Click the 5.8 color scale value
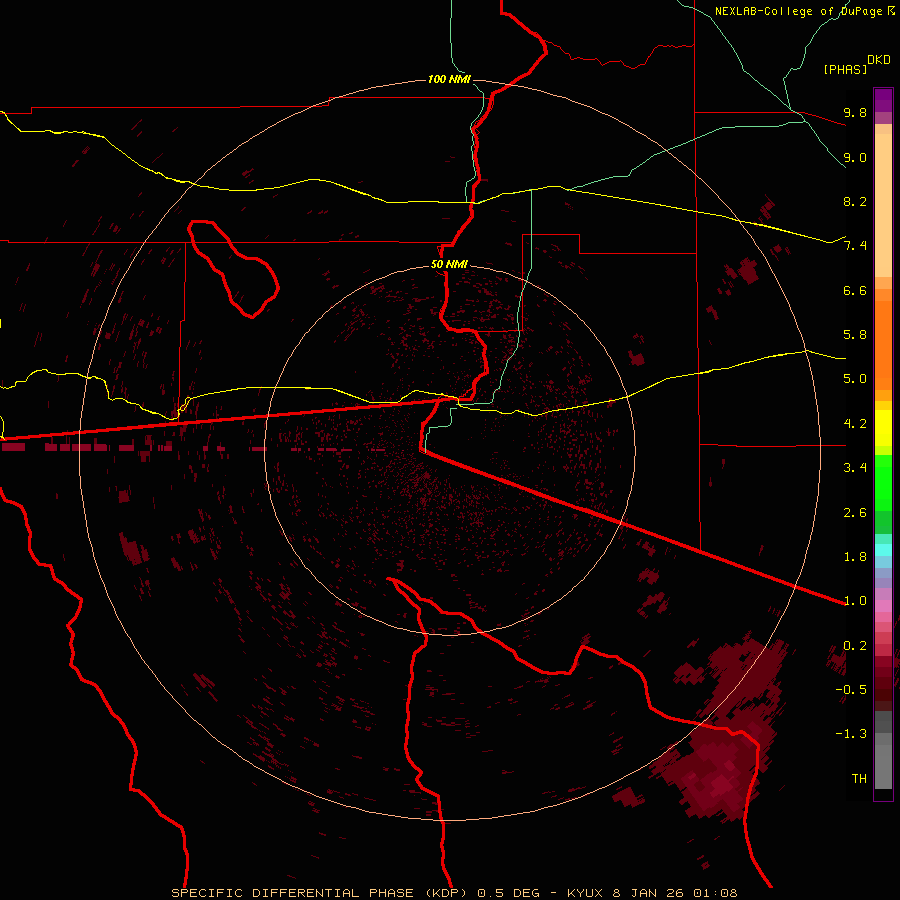Viewport: 900px width, 900px height. [x=855, y=335]
